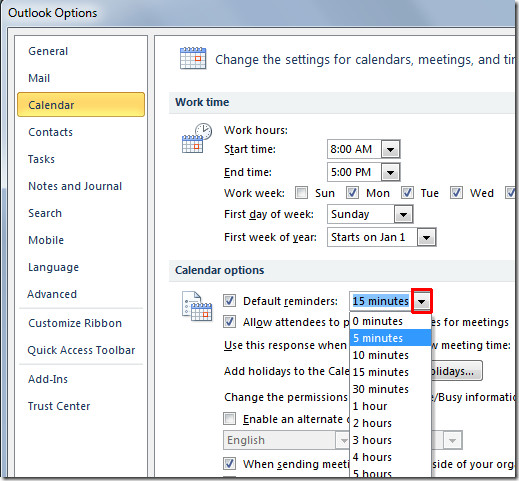This screenshot has width=519, height=481.
Task: Open the Advanced options category
Action: [52, 294]
